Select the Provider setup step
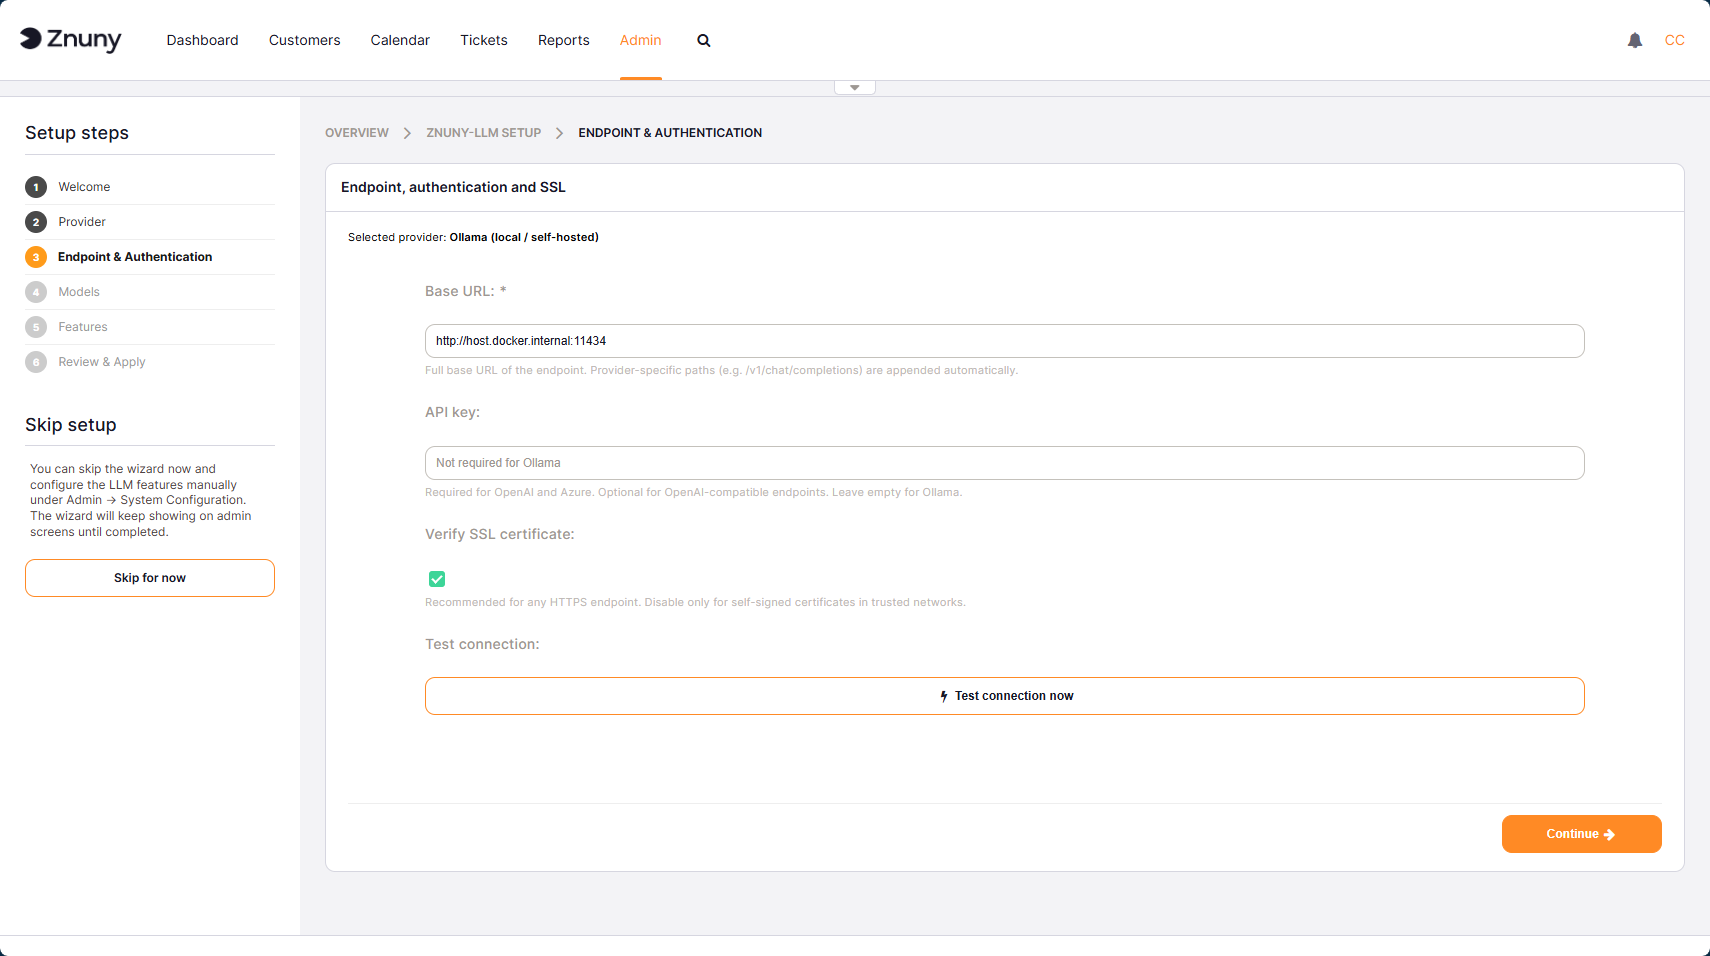 tap(82, 222)
